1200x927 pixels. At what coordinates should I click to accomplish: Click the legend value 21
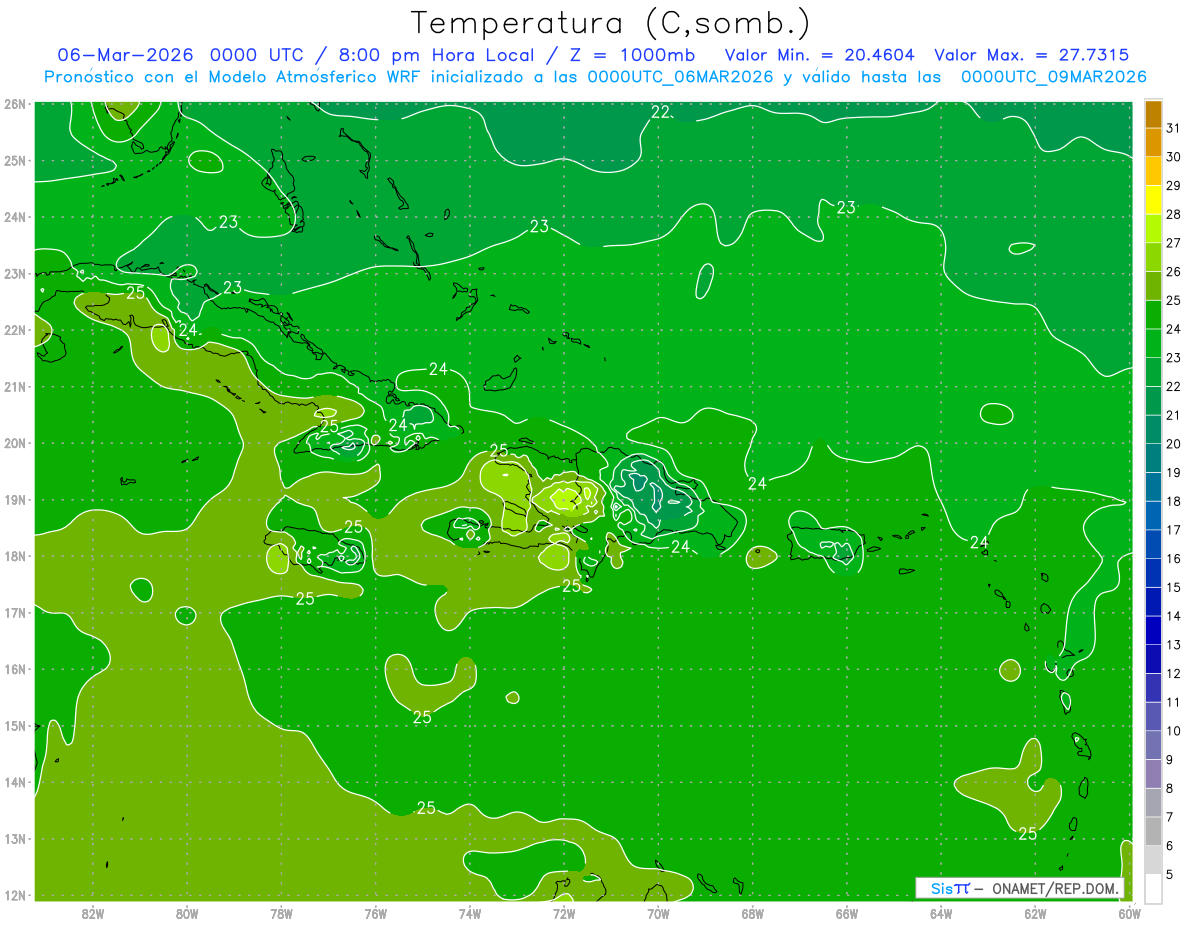[1173, 415]
